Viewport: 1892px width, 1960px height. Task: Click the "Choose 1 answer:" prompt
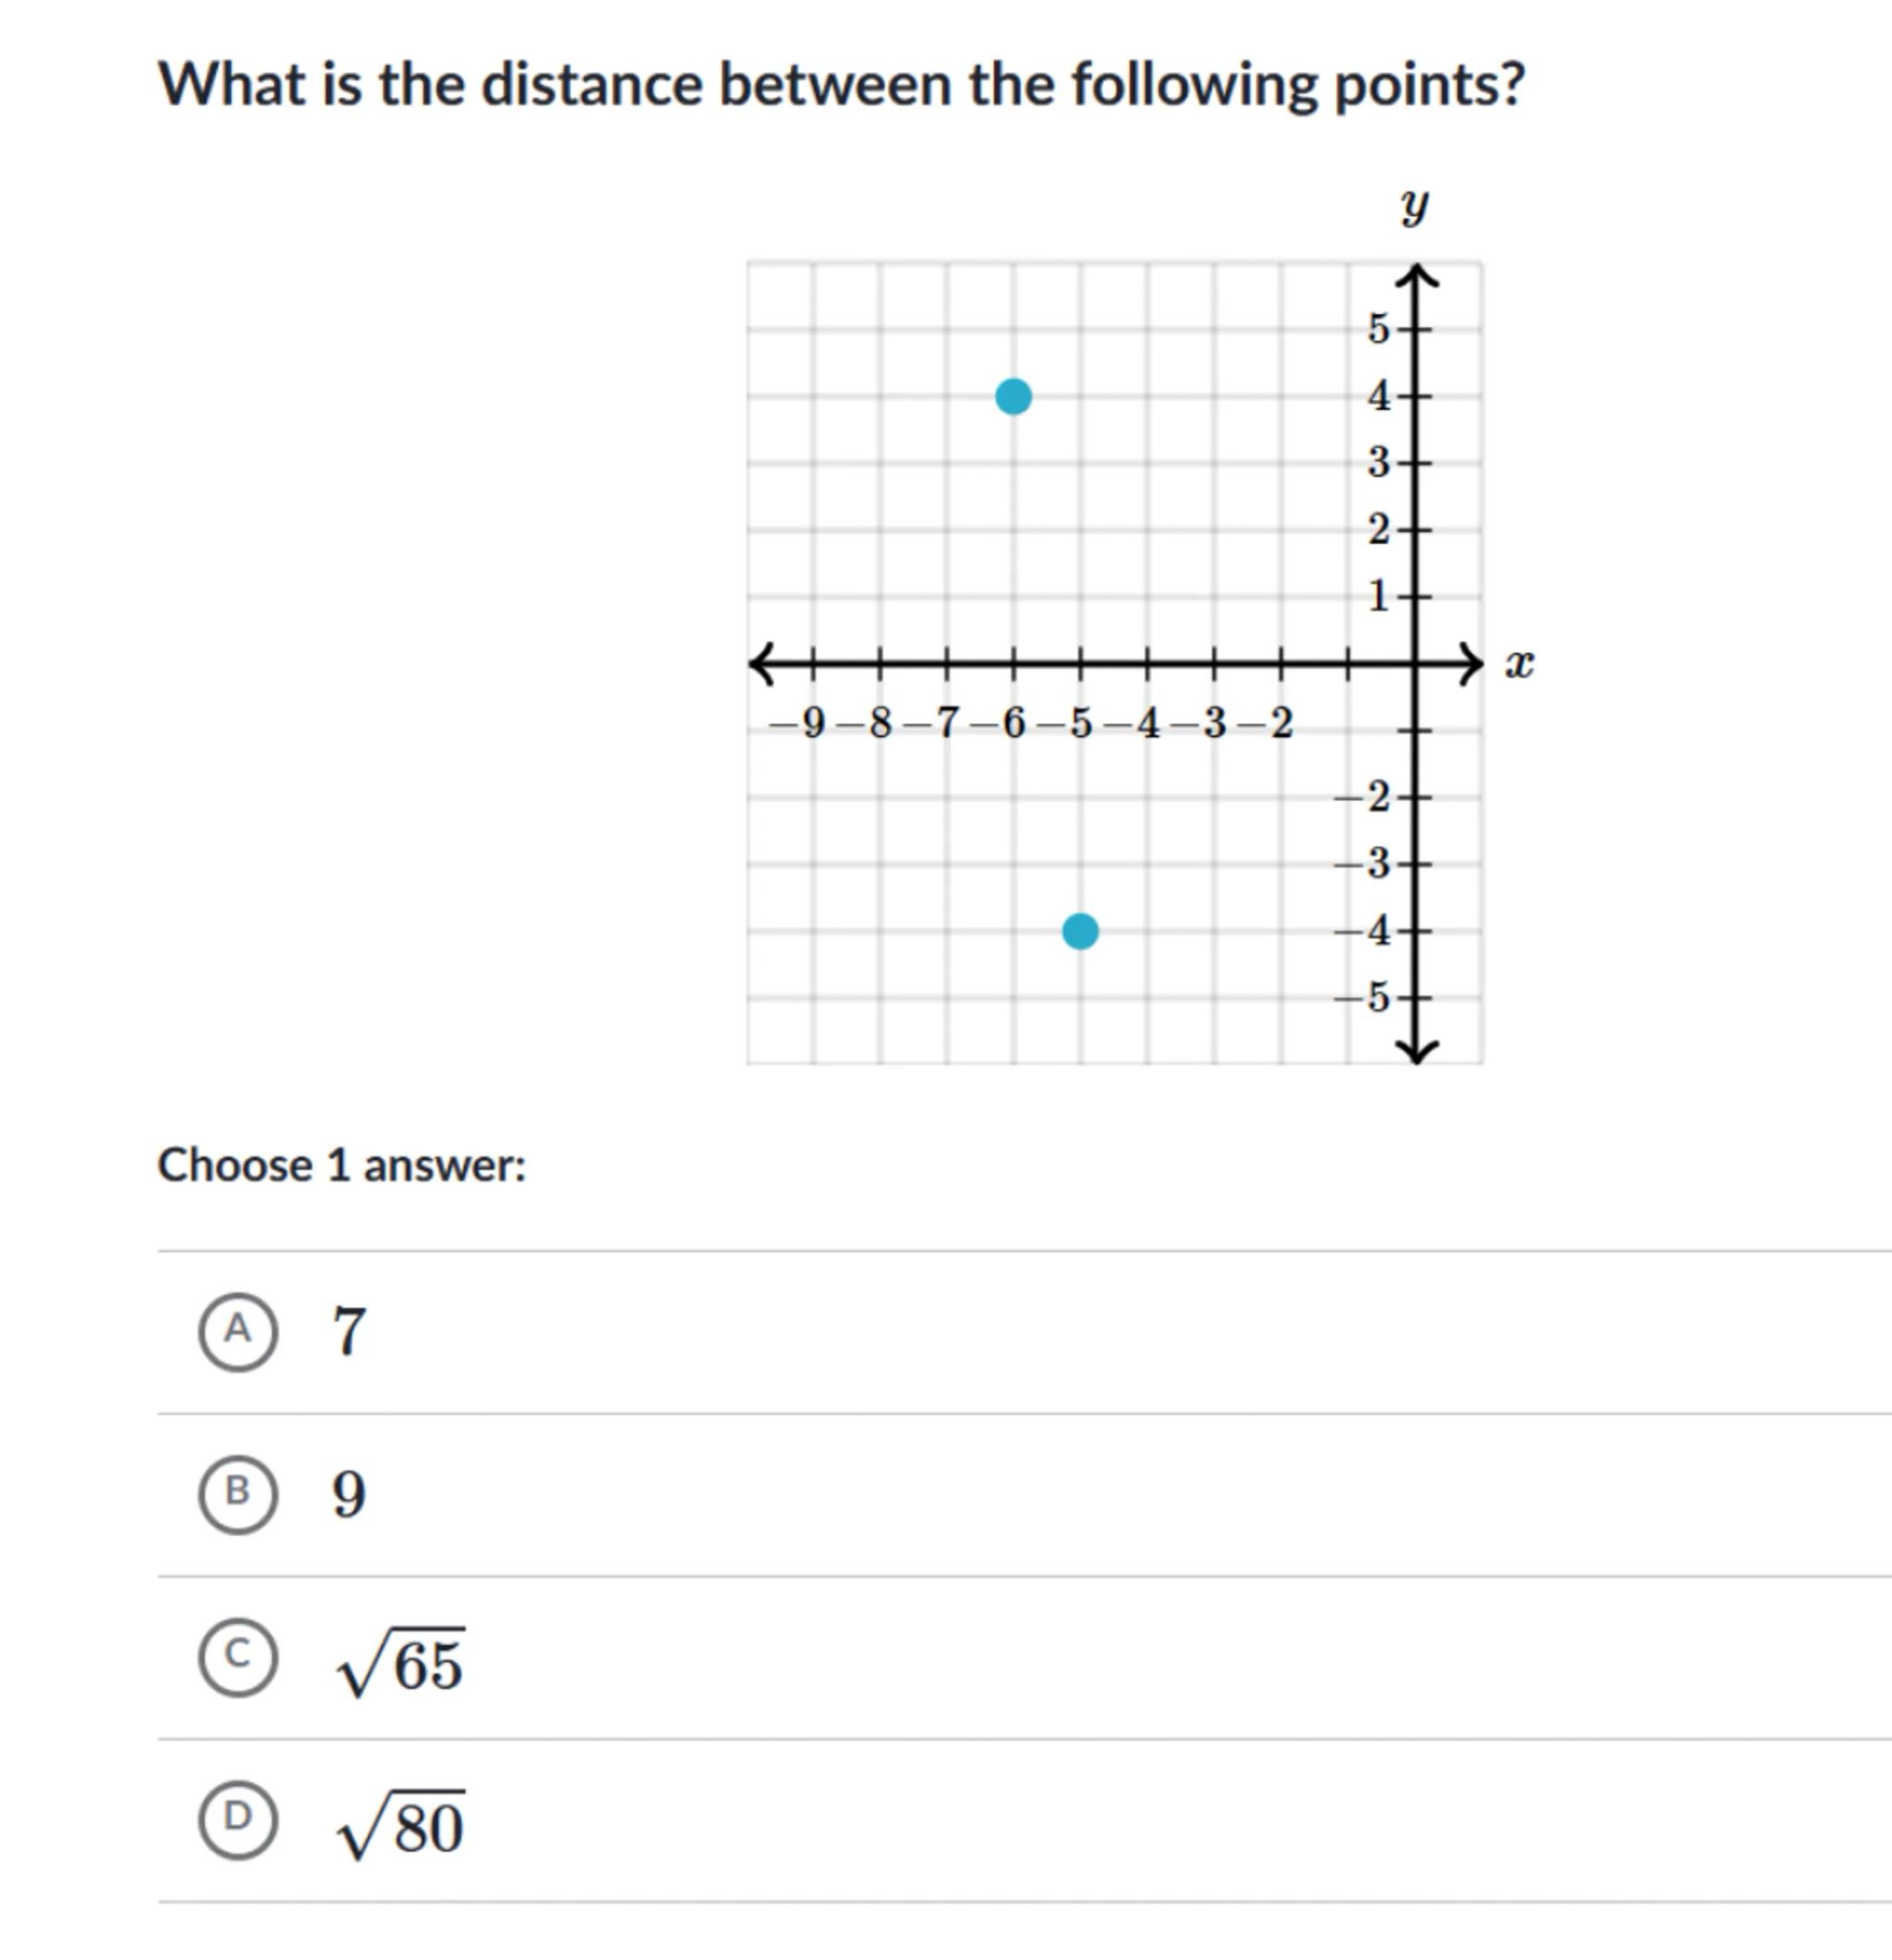tap(342, 1165)
